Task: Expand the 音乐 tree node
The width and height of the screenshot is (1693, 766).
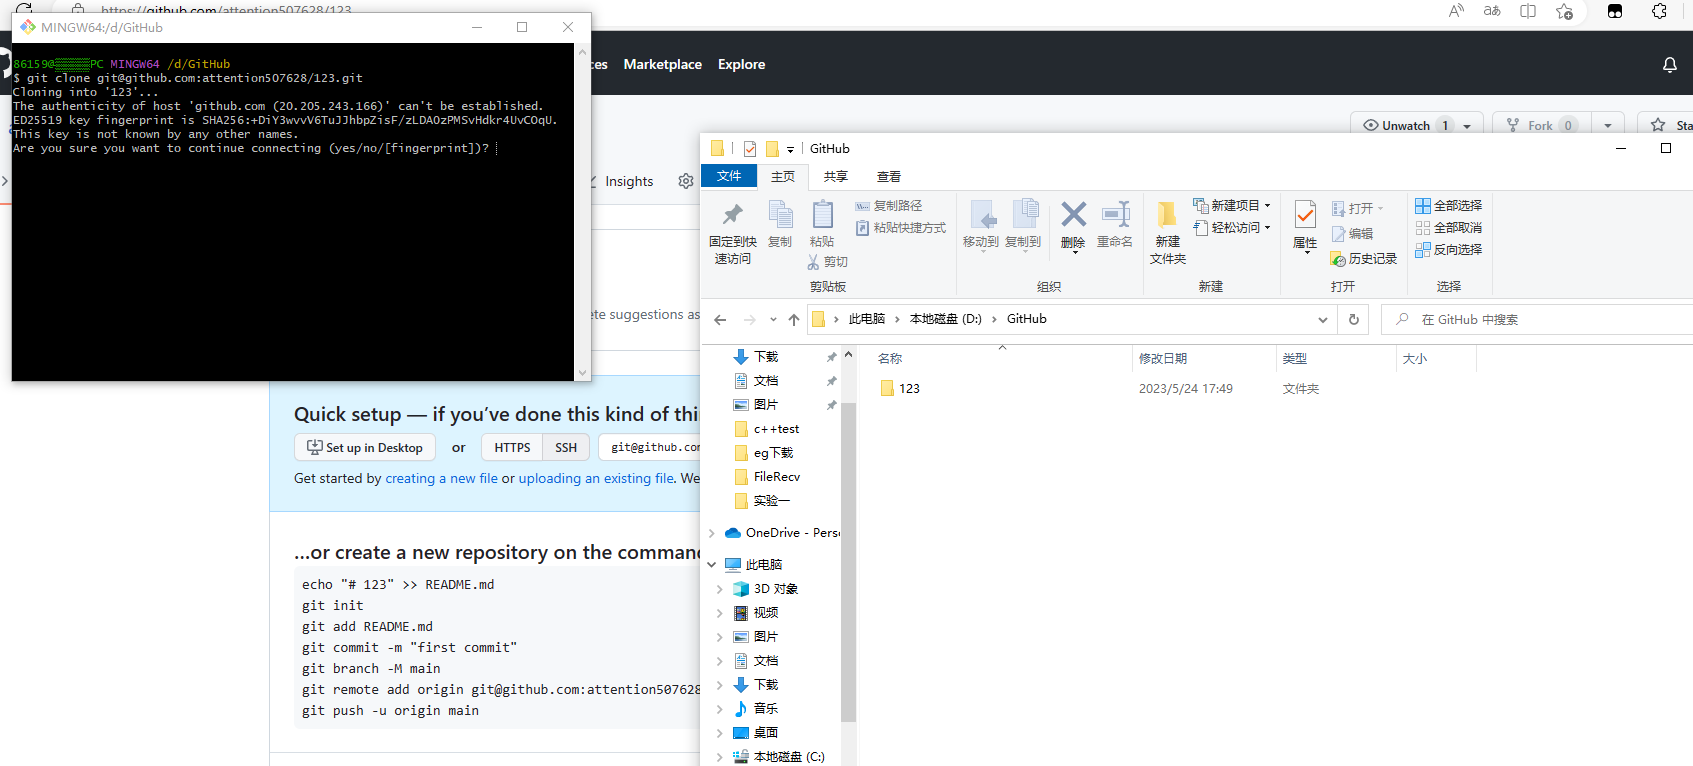Action: click(x=720, y=709)
